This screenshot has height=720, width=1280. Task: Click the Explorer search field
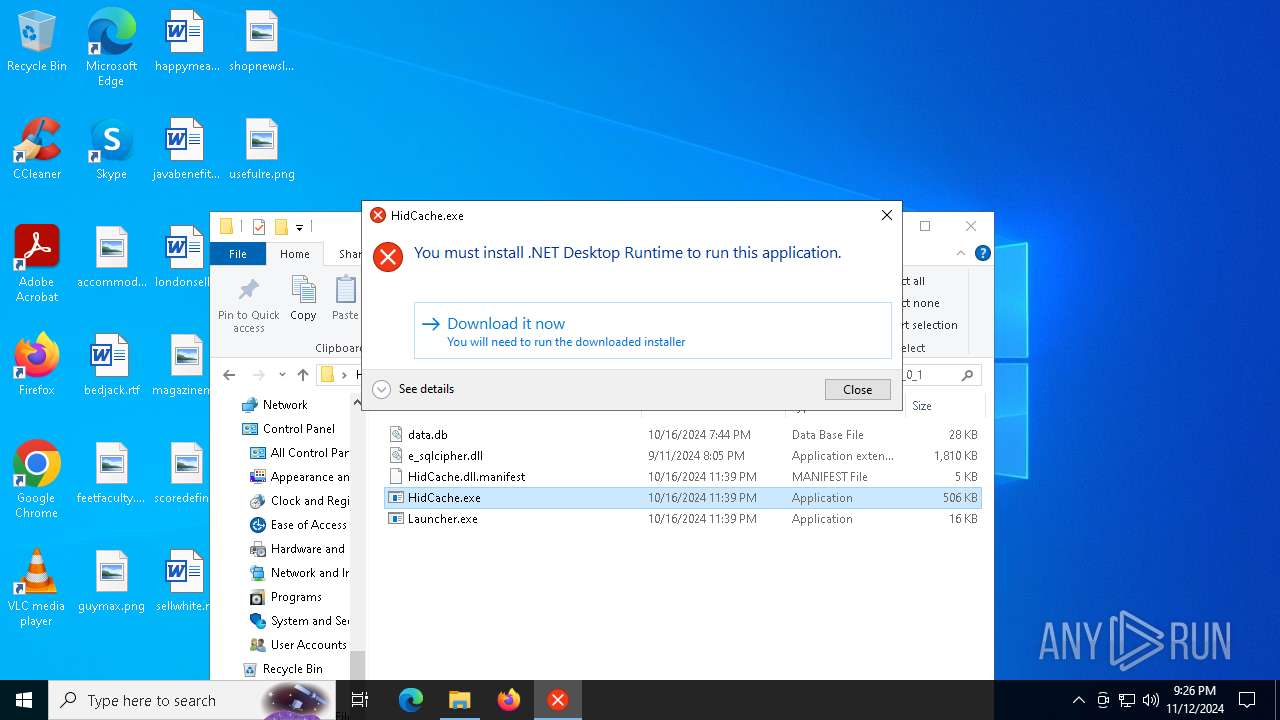click(x=940, y=375)
